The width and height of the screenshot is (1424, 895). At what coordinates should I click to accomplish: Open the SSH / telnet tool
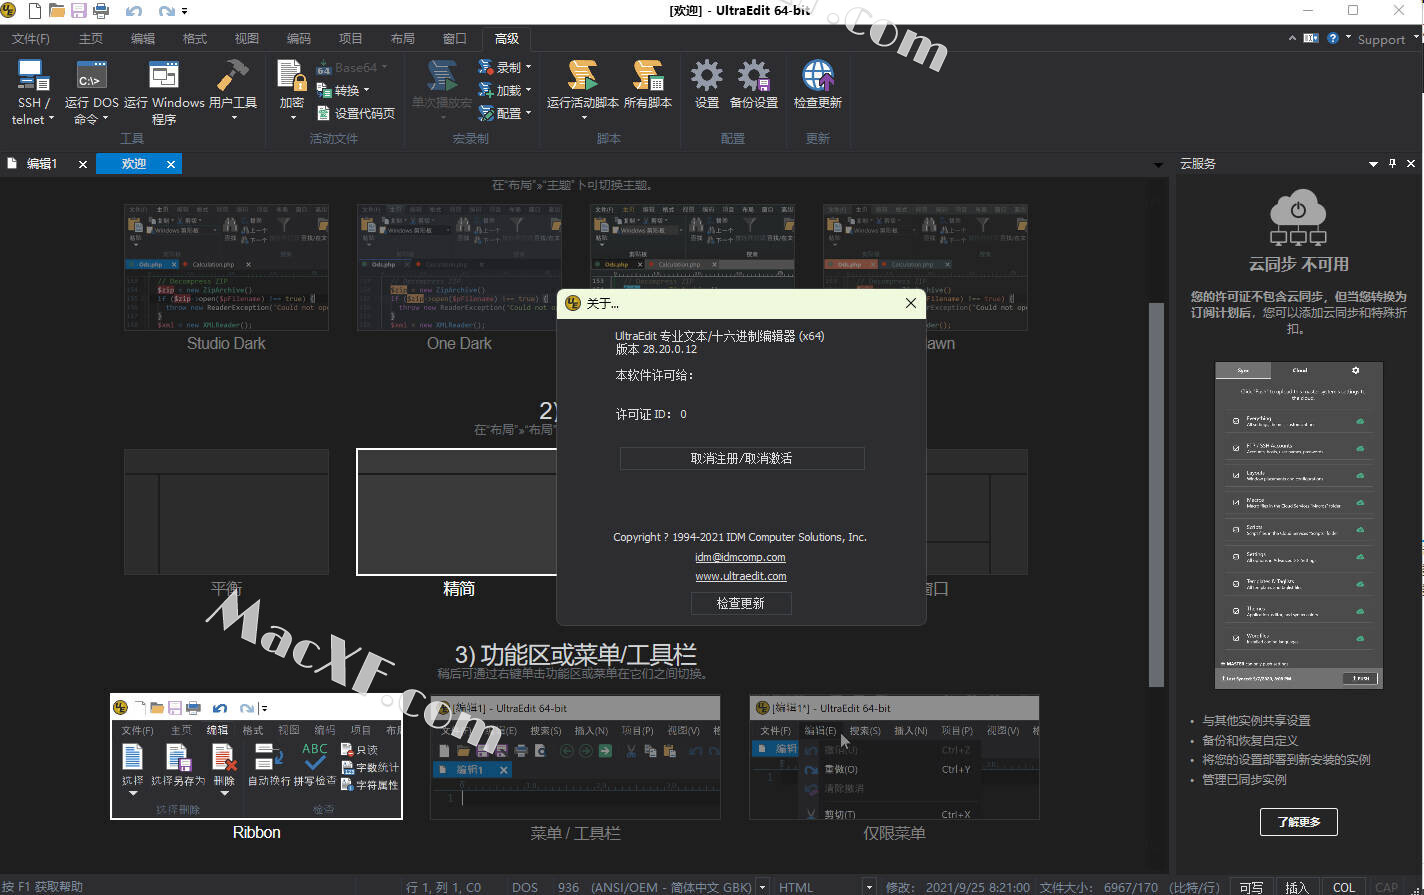[x=32, y=92]
